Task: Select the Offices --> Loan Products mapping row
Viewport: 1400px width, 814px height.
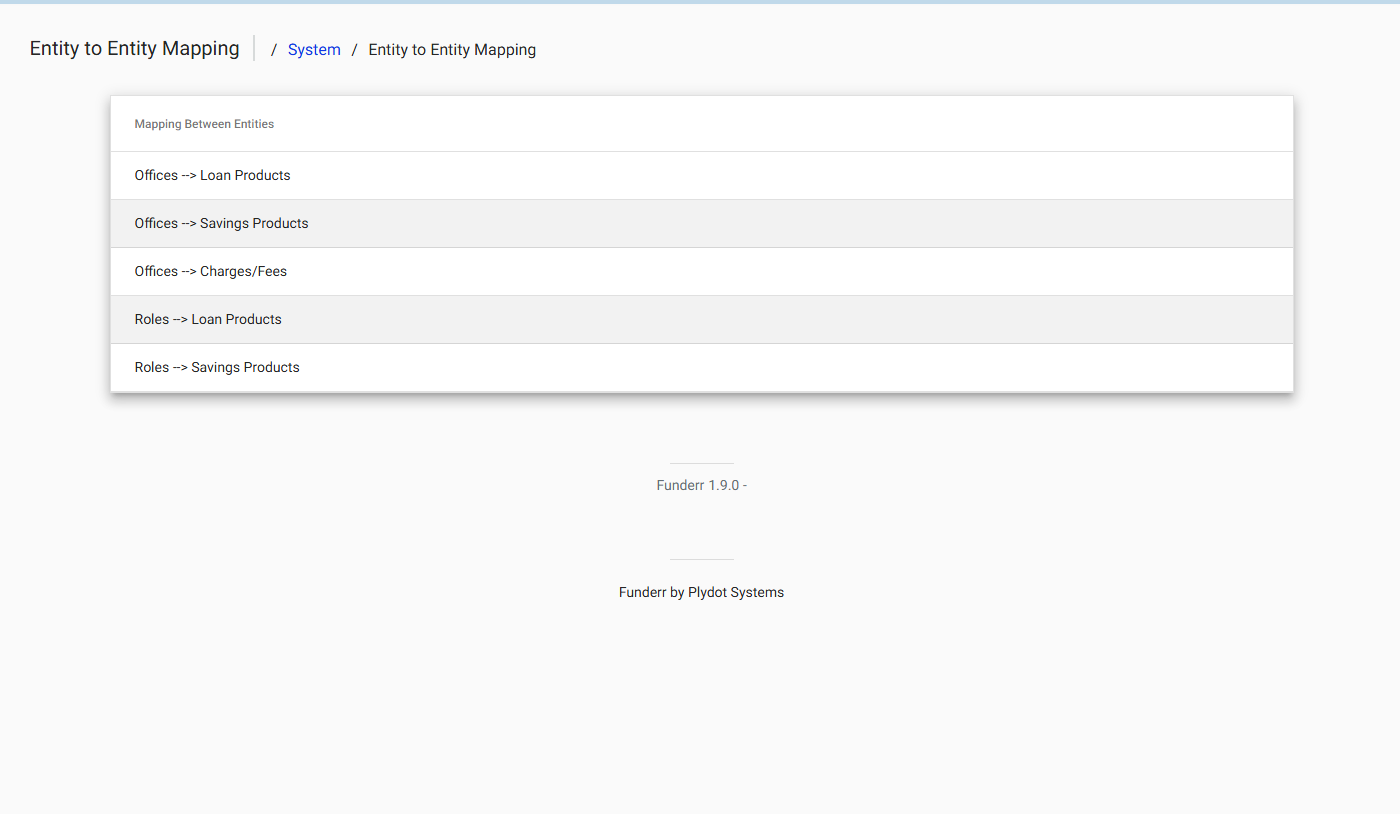Action: pos(212,175)
